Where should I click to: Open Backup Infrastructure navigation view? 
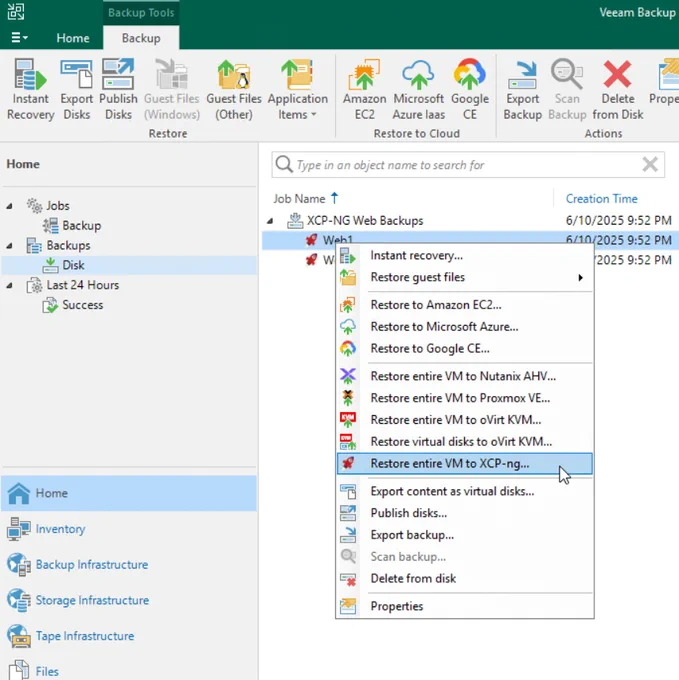pyautogui.click(x=92, y=565)
